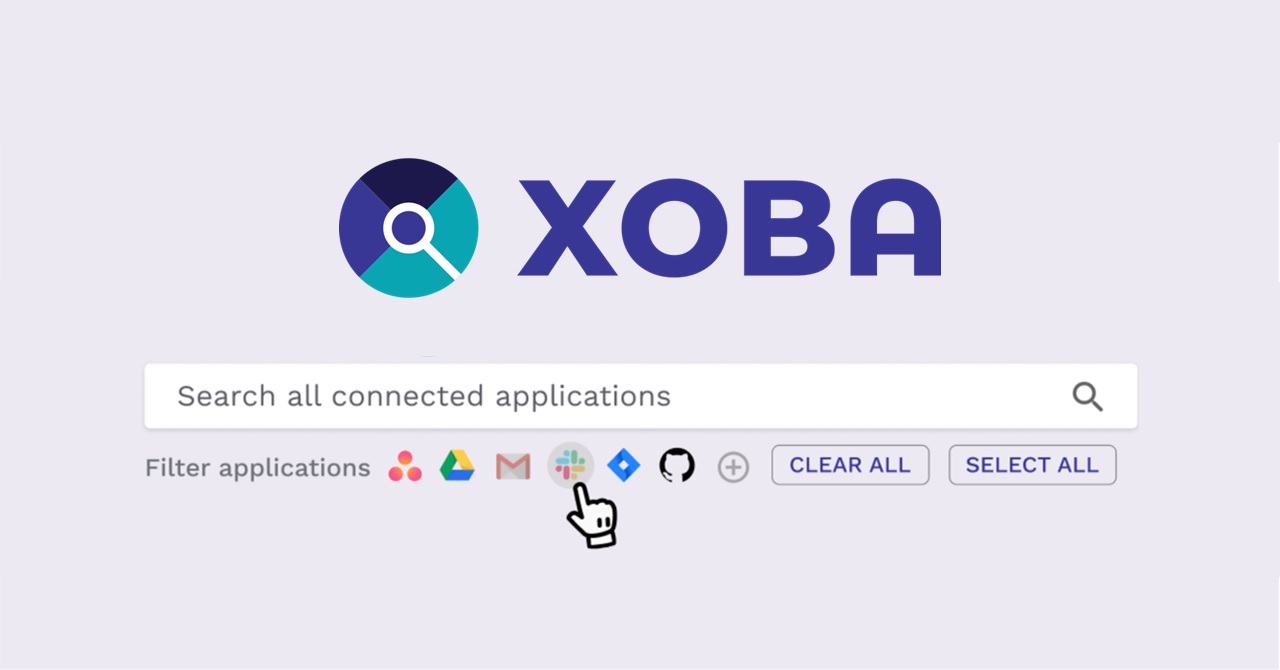Image resolution: width=1280 pixels, height=670 pixels.
Task: Toggle the GitHub filter icon
Action: [x=677, y=466]
